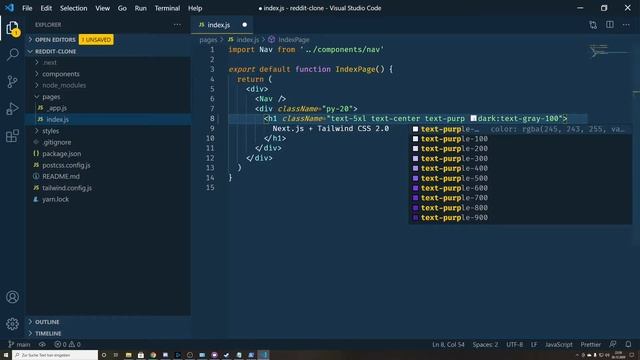The height and width of the screenshot is (360, 640).
Task: Select index.js in the file tree
Action: click(108, 119)
